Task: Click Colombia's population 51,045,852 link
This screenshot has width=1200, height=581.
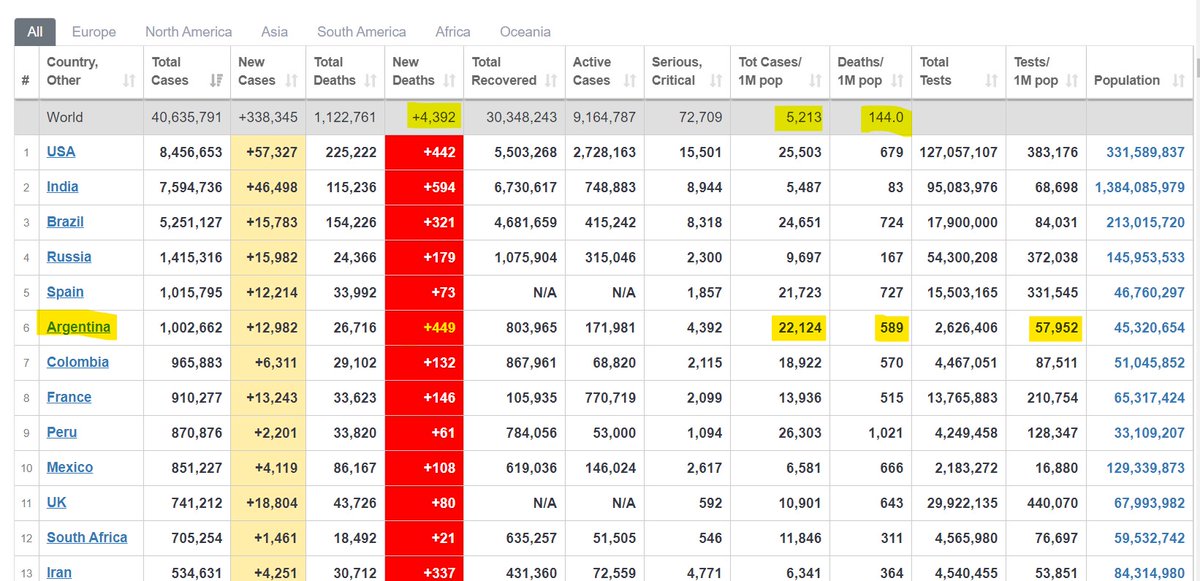Action: pyautogui.click(x=1149, y=362)
